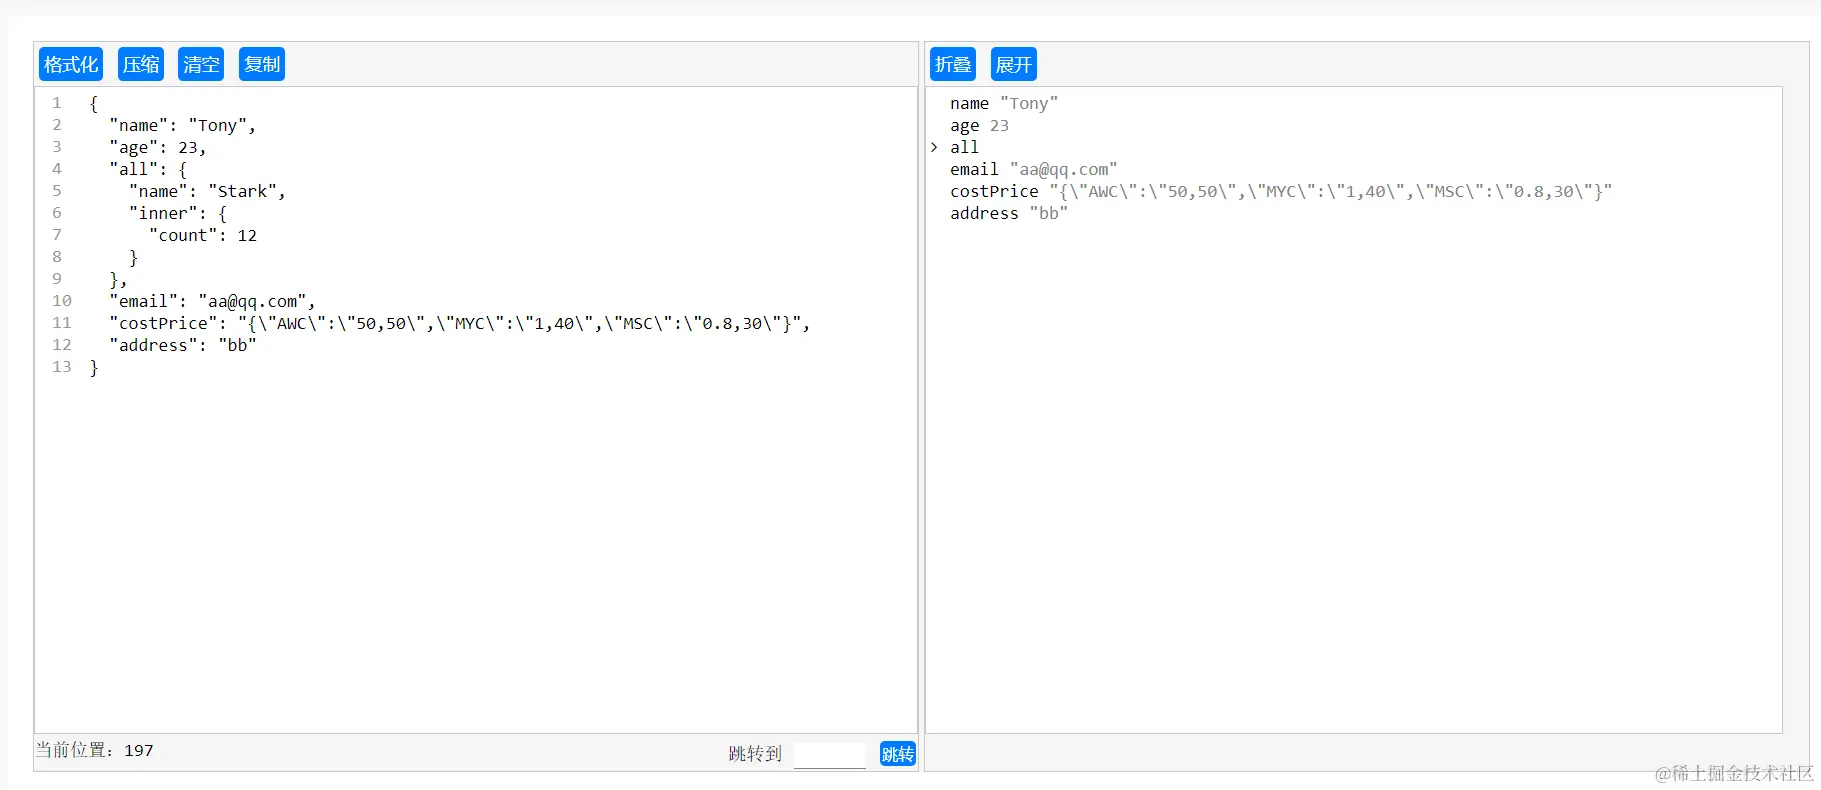Click the 跳转到 label
The image size is (1821, 790).
pos(755,754)
